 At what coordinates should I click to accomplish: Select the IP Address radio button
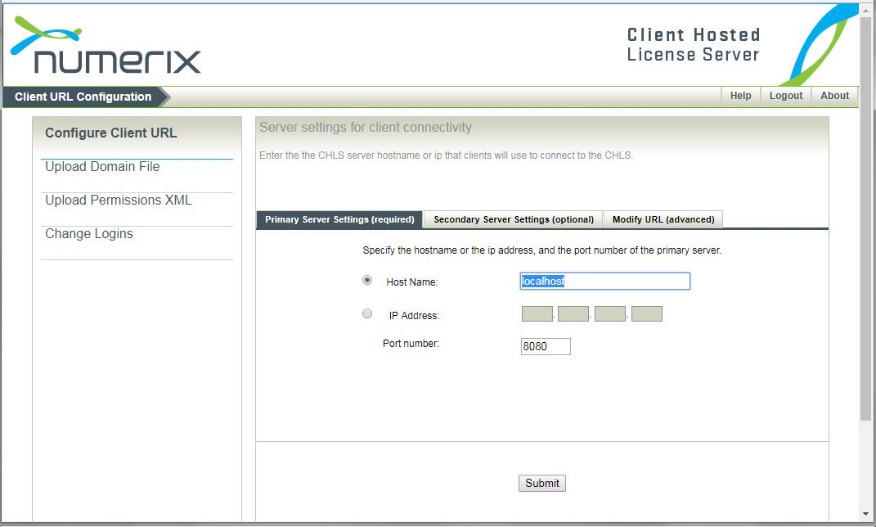pos(367,314)
